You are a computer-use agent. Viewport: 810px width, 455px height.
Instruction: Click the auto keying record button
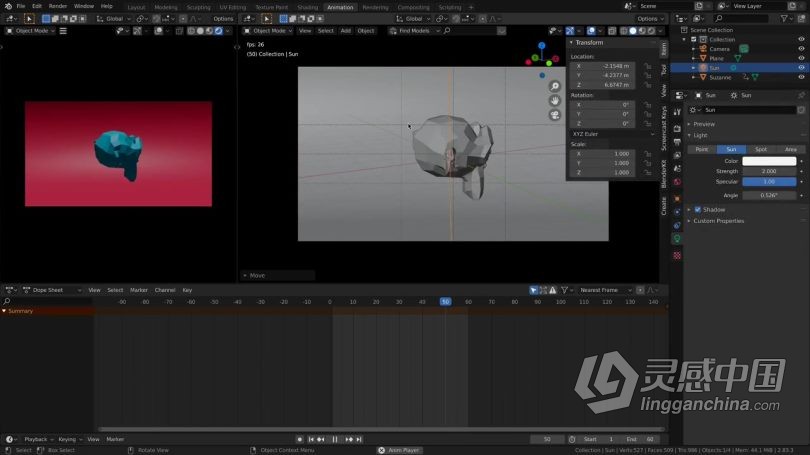coord(300,440)
